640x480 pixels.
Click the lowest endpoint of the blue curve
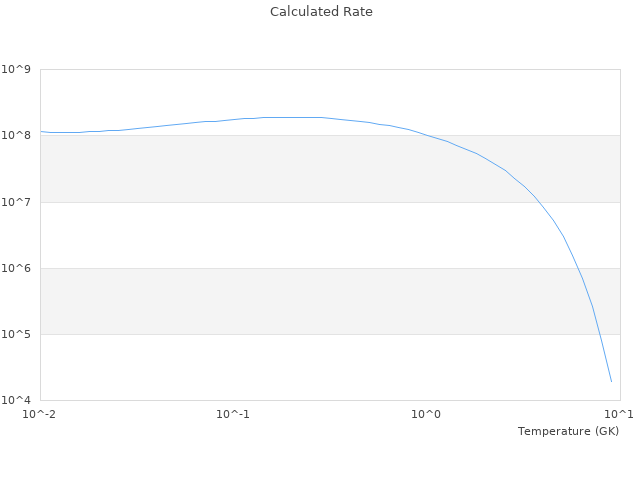(x=611, y=381)
